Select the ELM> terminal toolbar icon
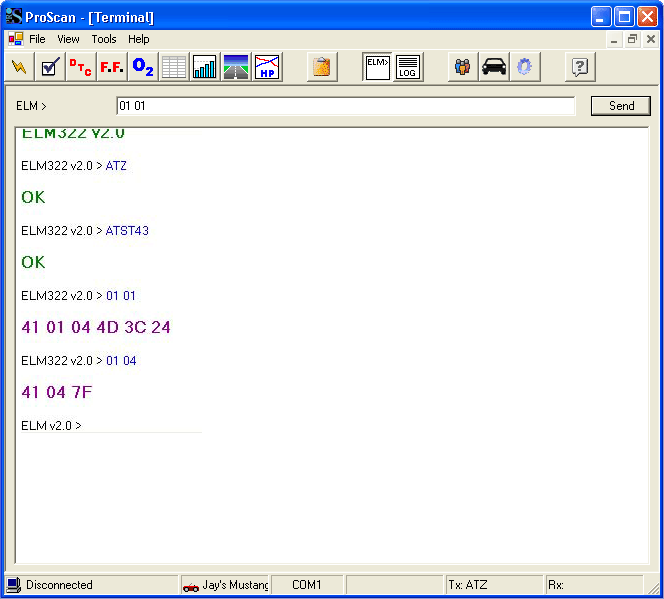The height and width of the screenshot is (599, 664). tap(377, 66)
